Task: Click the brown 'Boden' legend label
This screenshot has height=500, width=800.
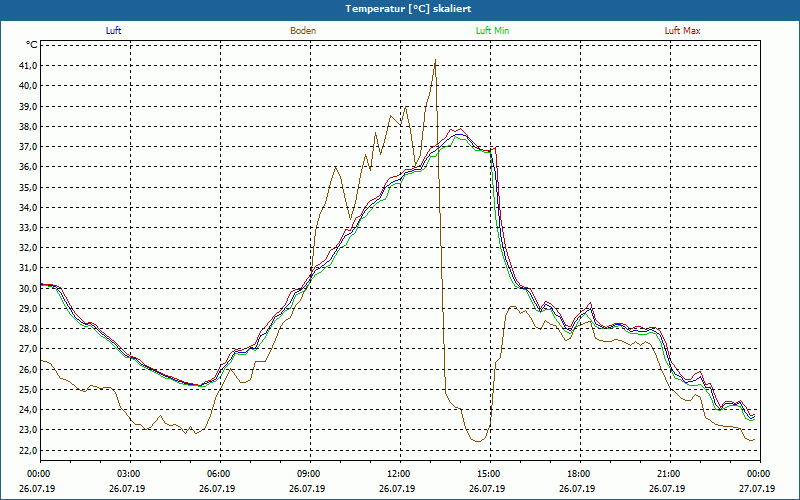Action: (x=303, y=31)
